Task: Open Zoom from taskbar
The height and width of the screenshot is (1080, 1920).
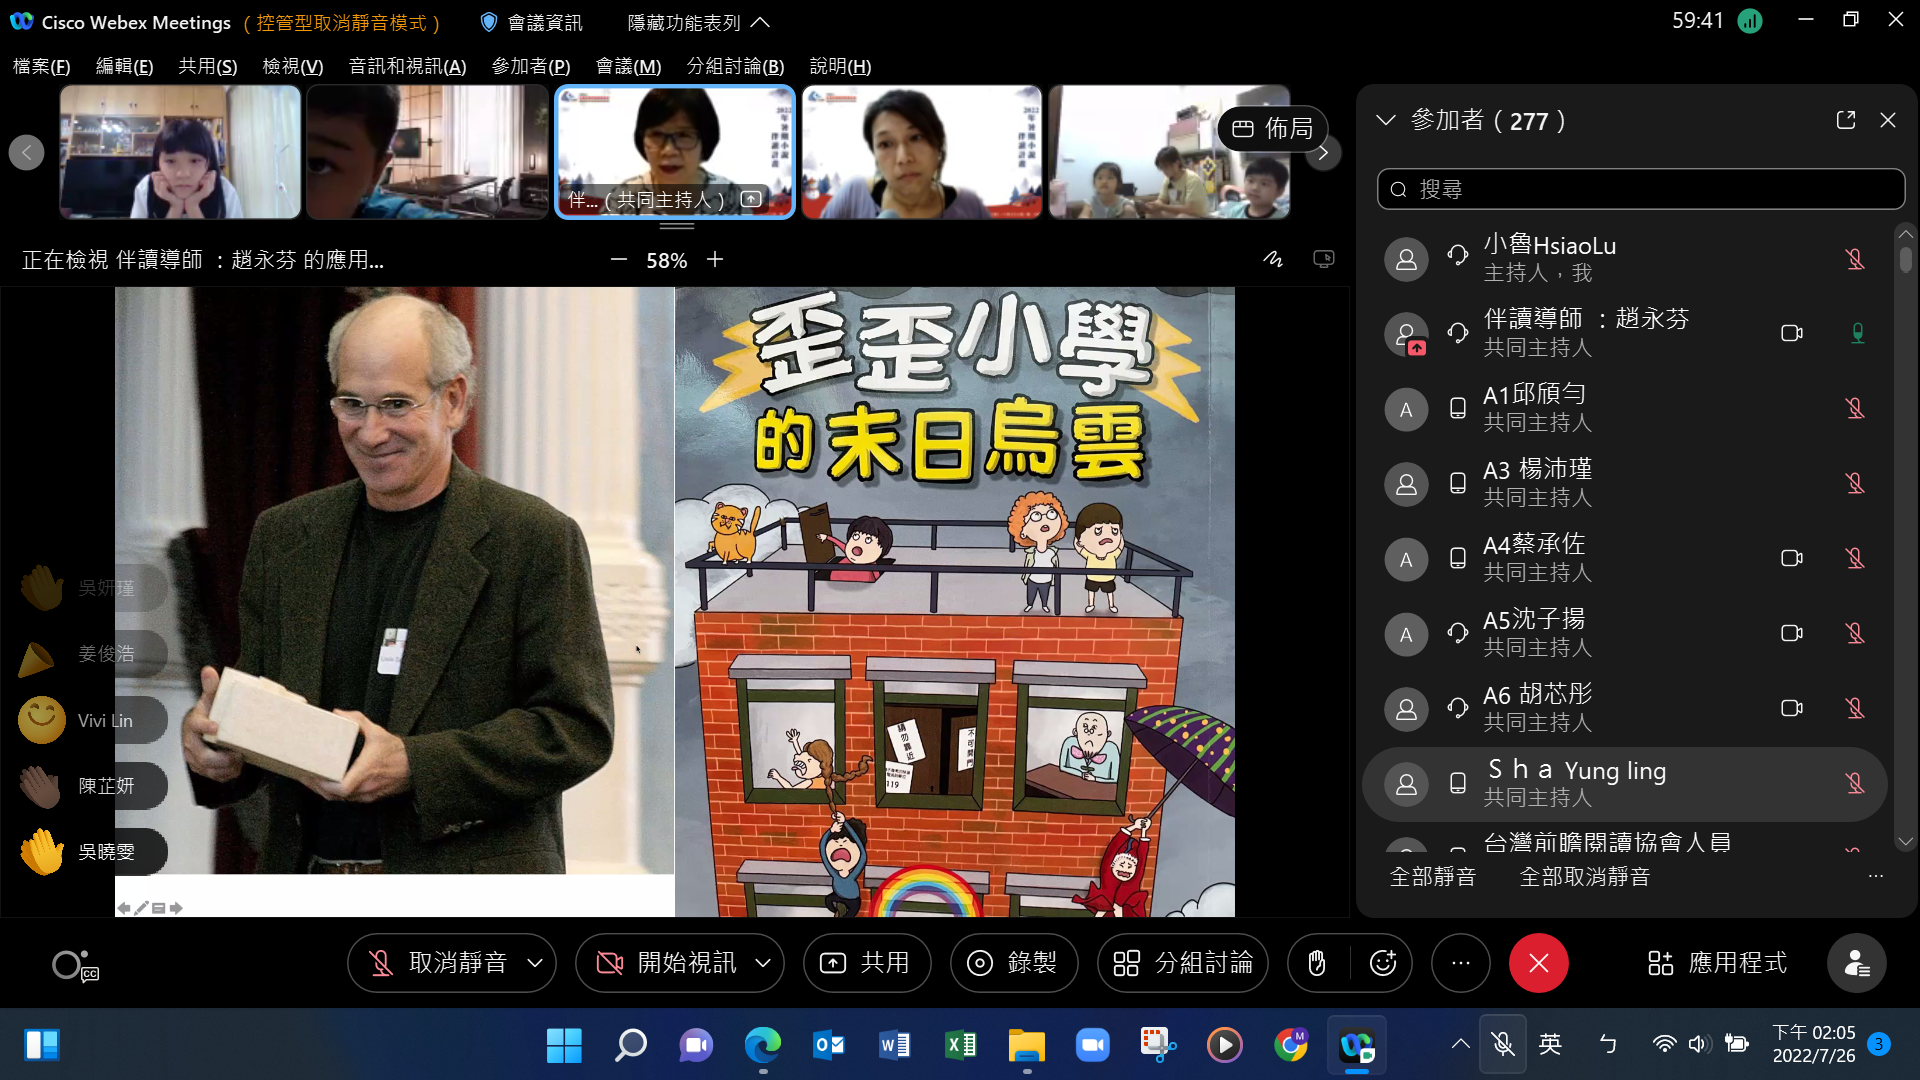Action: tap(1092, 1045)
